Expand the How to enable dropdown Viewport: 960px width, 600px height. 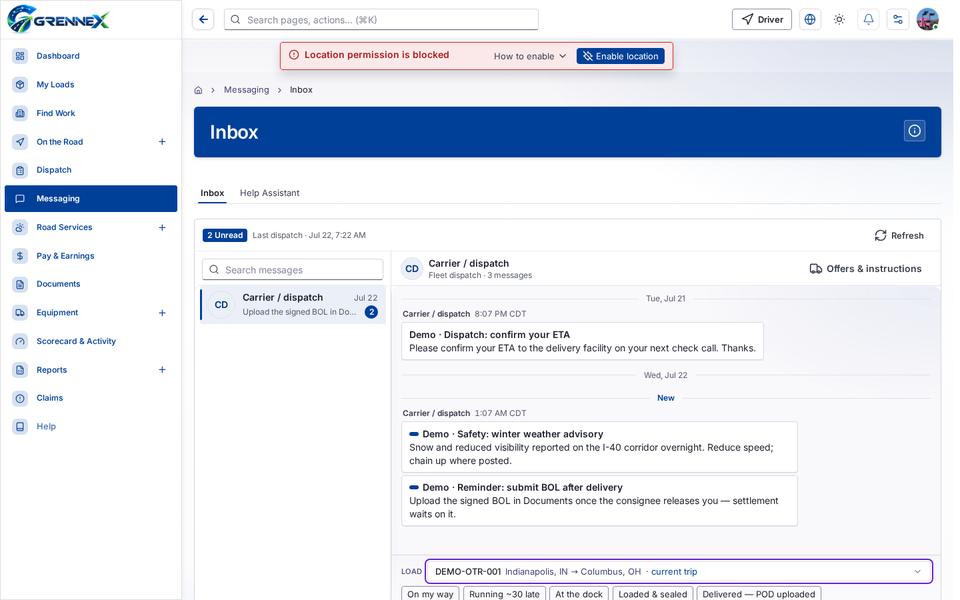(530, 56)
